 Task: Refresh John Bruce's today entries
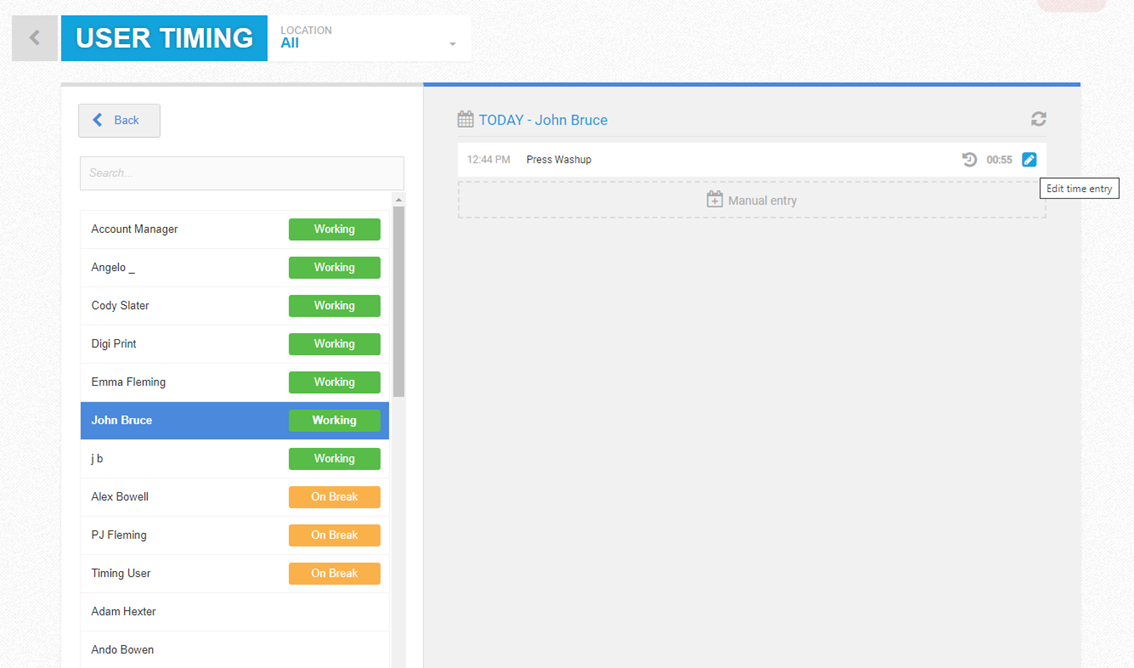click(1039, 119)
